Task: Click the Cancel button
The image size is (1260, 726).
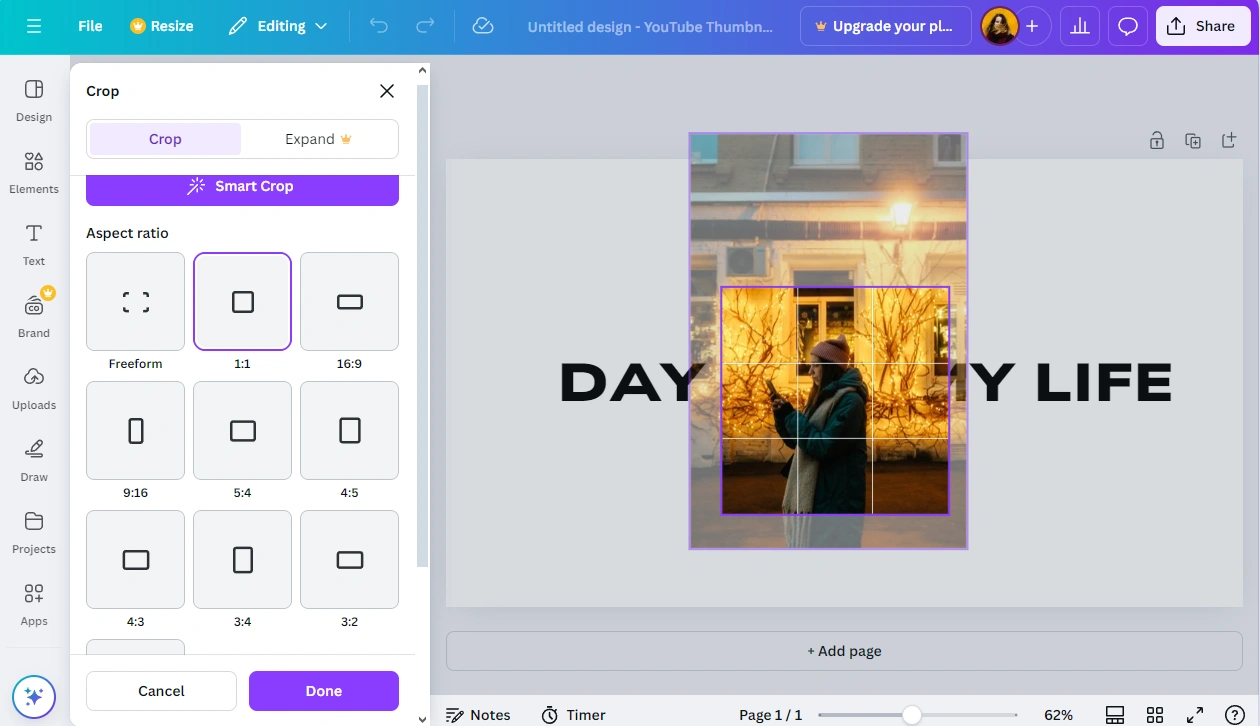Action: tap(161, 691)
